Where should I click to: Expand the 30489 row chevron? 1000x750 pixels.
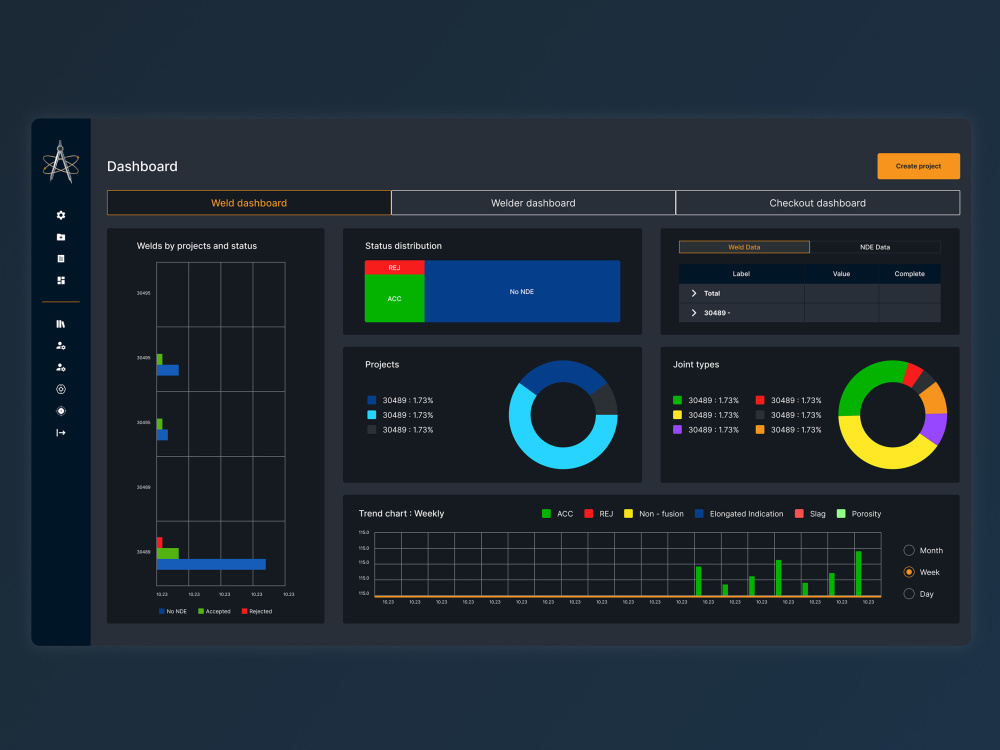pos(694,312)
